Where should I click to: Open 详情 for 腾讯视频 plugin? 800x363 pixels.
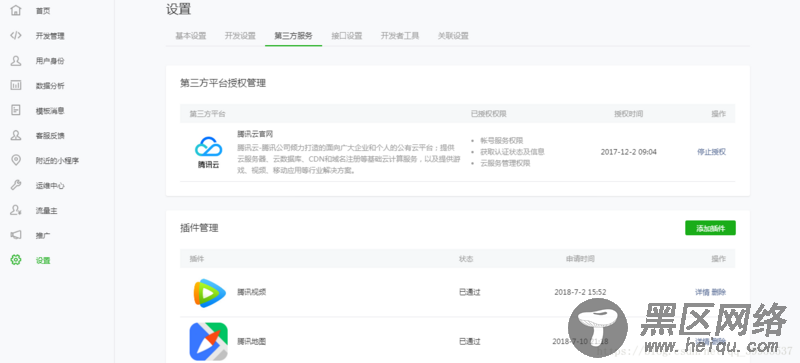702,292
